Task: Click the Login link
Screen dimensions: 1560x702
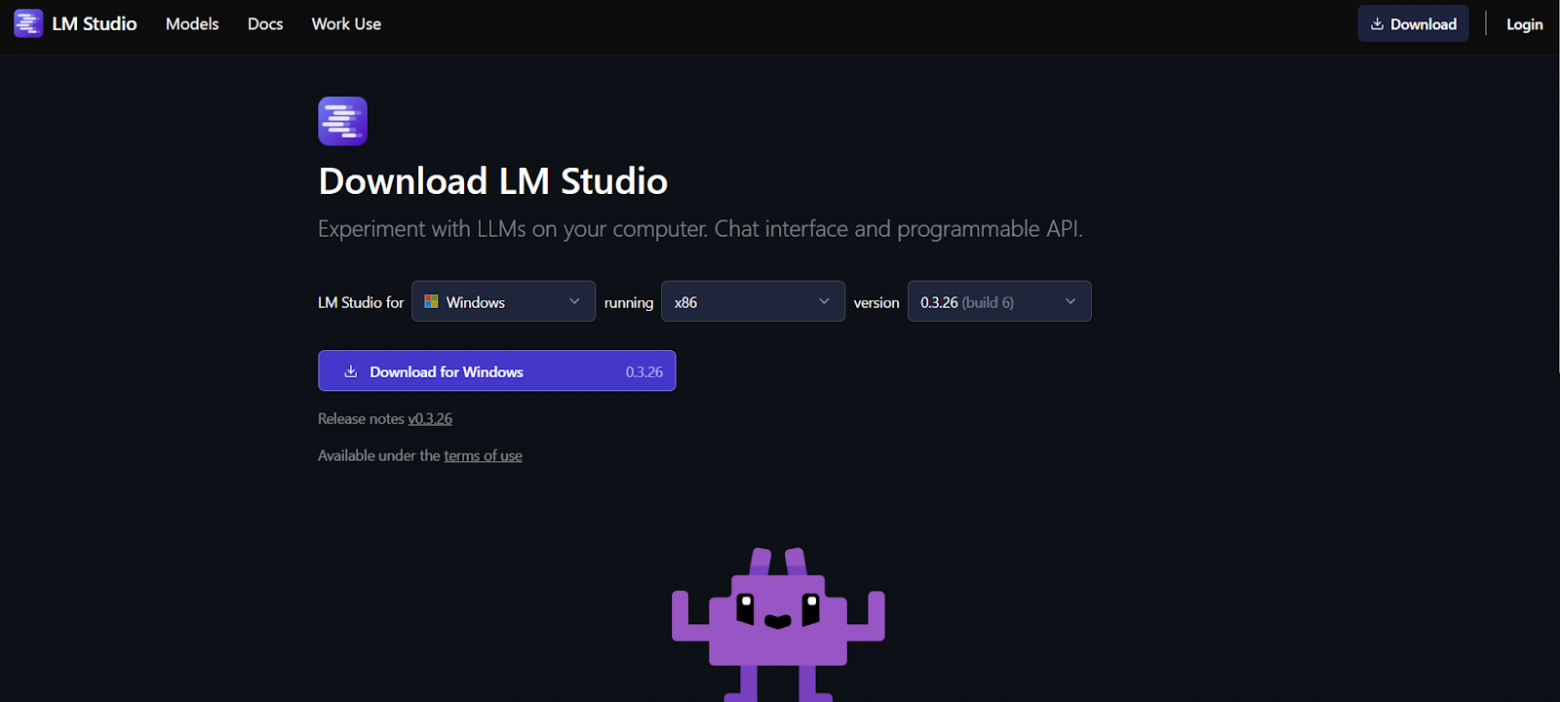Action: click(x=1524, y=24)
